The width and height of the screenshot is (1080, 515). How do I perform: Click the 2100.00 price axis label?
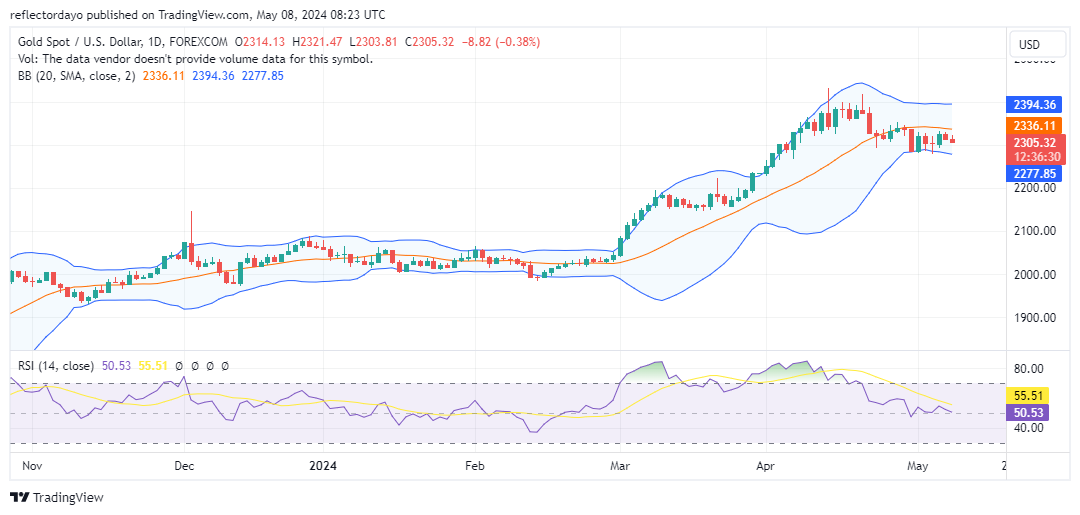pyautogui.click(x=1037, y=231)
